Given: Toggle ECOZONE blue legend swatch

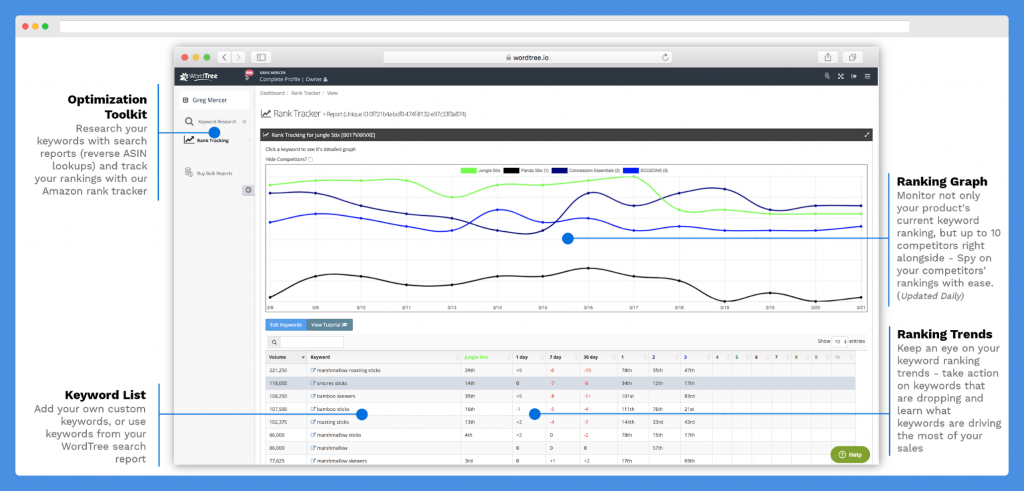Looking at the screenshot, I should pyautogui.click(x=631, y=170).
